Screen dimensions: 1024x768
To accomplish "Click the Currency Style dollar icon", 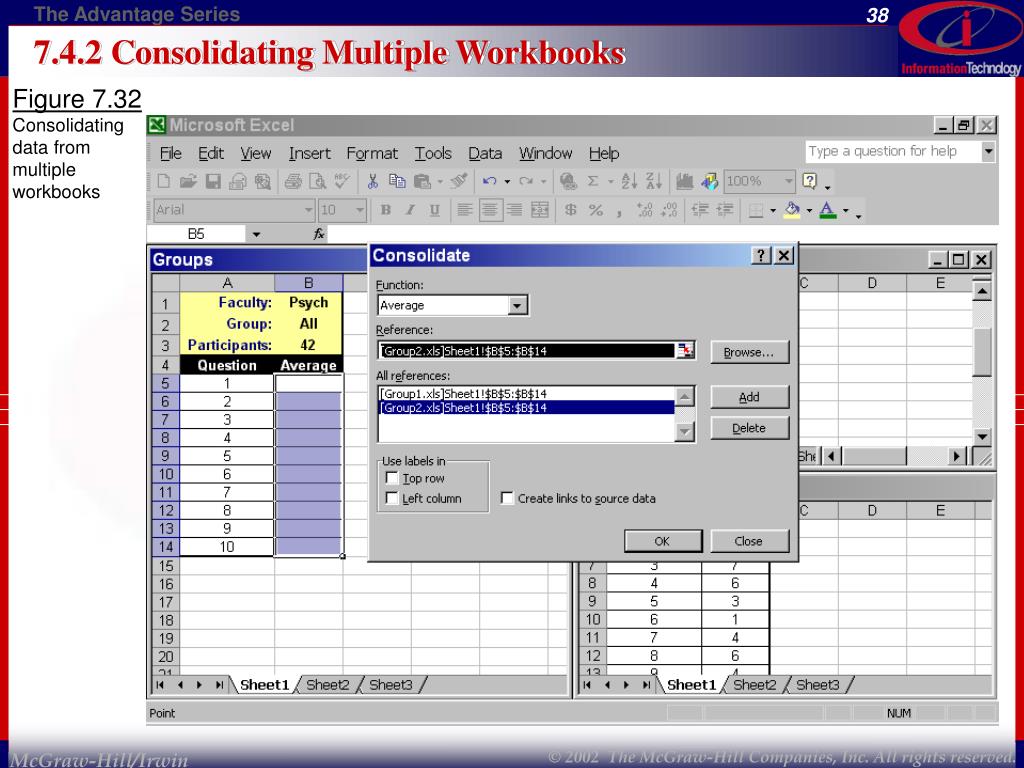I will pyautogui.click(x=570, y=210).
